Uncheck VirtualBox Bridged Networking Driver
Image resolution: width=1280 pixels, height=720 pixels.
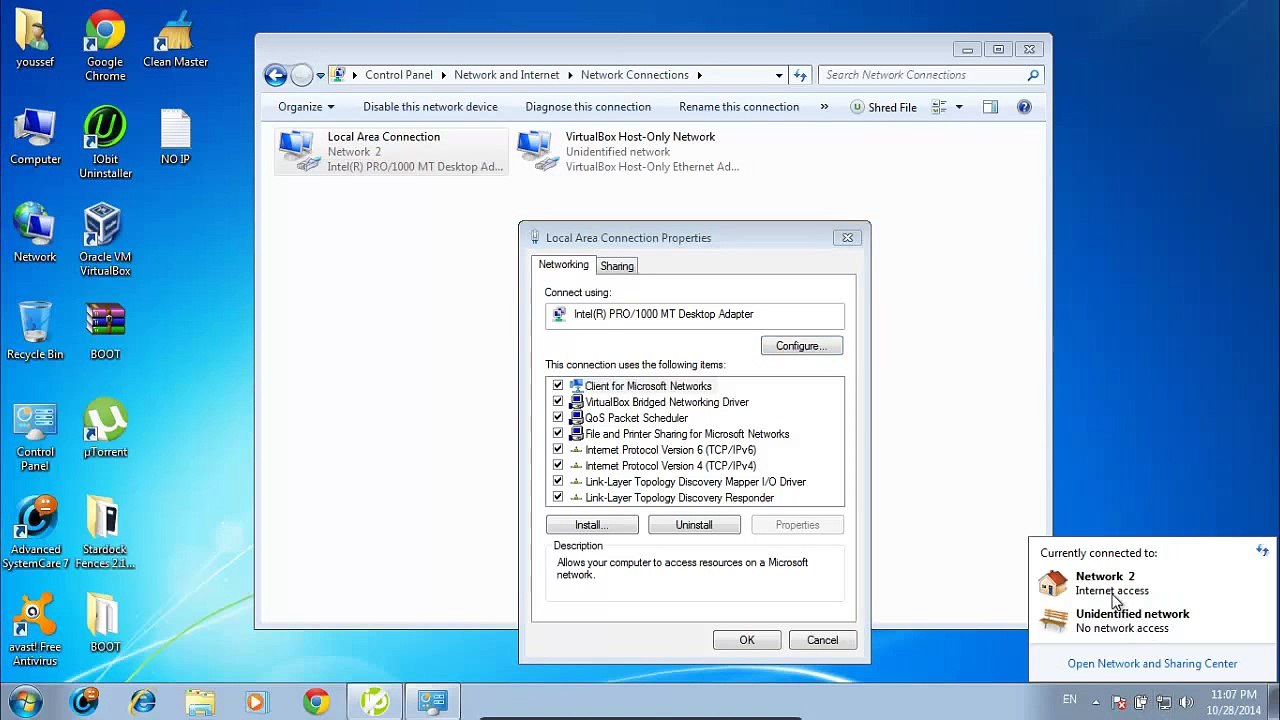coord(558,402)
